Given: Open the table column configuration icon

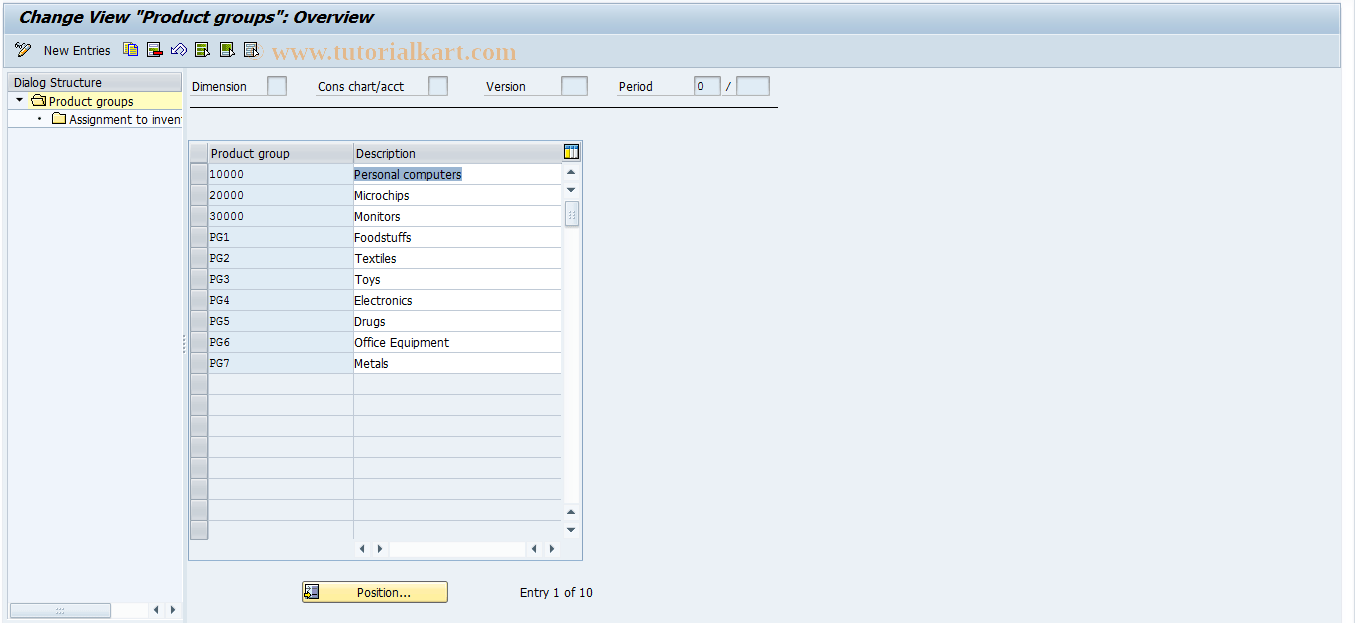Looking at the screenshot, I should click(571, 151).
